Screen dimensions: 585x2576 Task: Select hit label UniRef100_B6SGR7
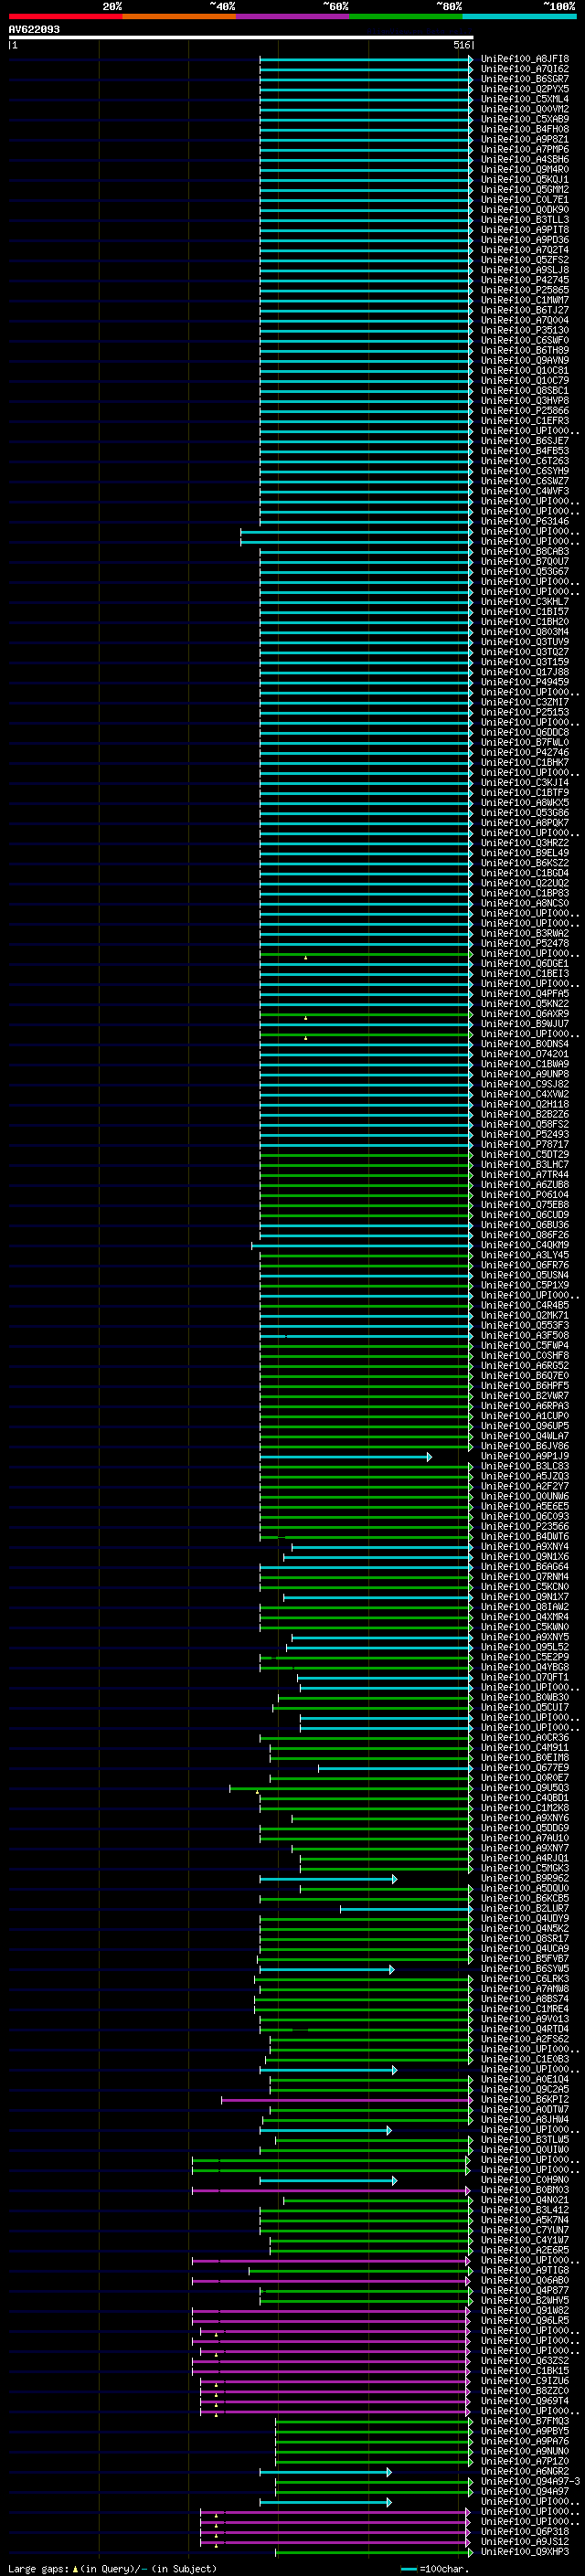pyautogui.click(x=525, y=79)
